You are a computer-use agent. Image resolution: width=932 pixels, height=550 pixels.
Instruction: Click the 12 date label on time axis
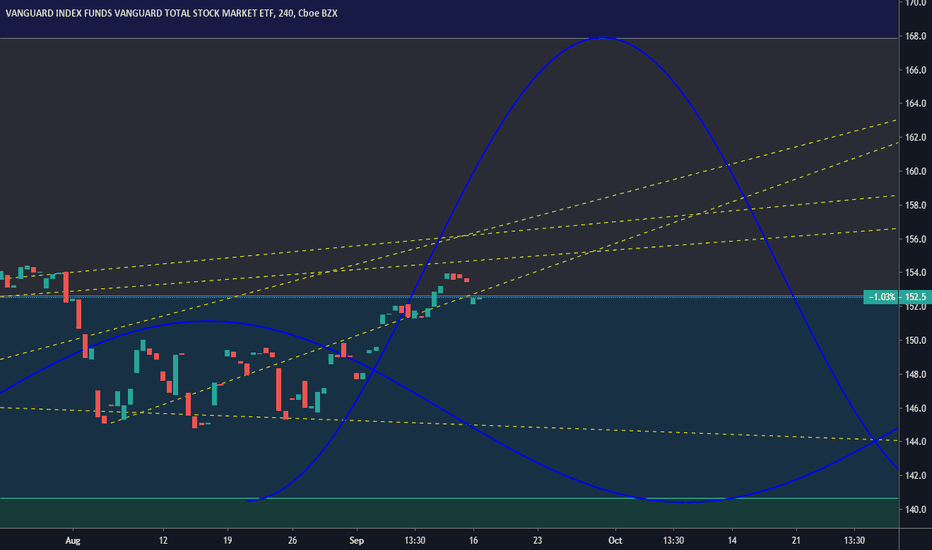pos(163,540)
